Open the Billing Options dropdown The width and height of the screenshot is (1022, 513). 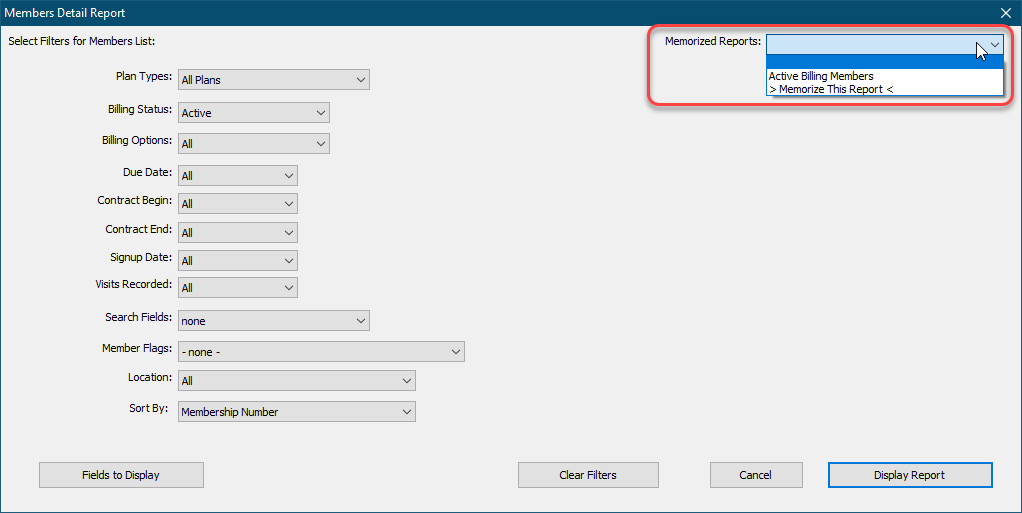[x=253, y=144]
